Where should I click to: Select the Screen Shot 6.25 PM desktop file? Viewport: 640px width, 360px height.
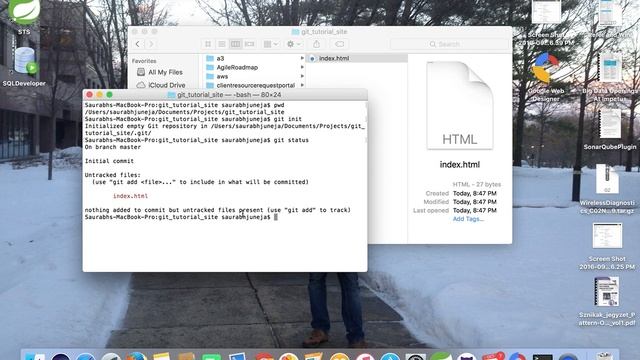(x=607, y=246)
